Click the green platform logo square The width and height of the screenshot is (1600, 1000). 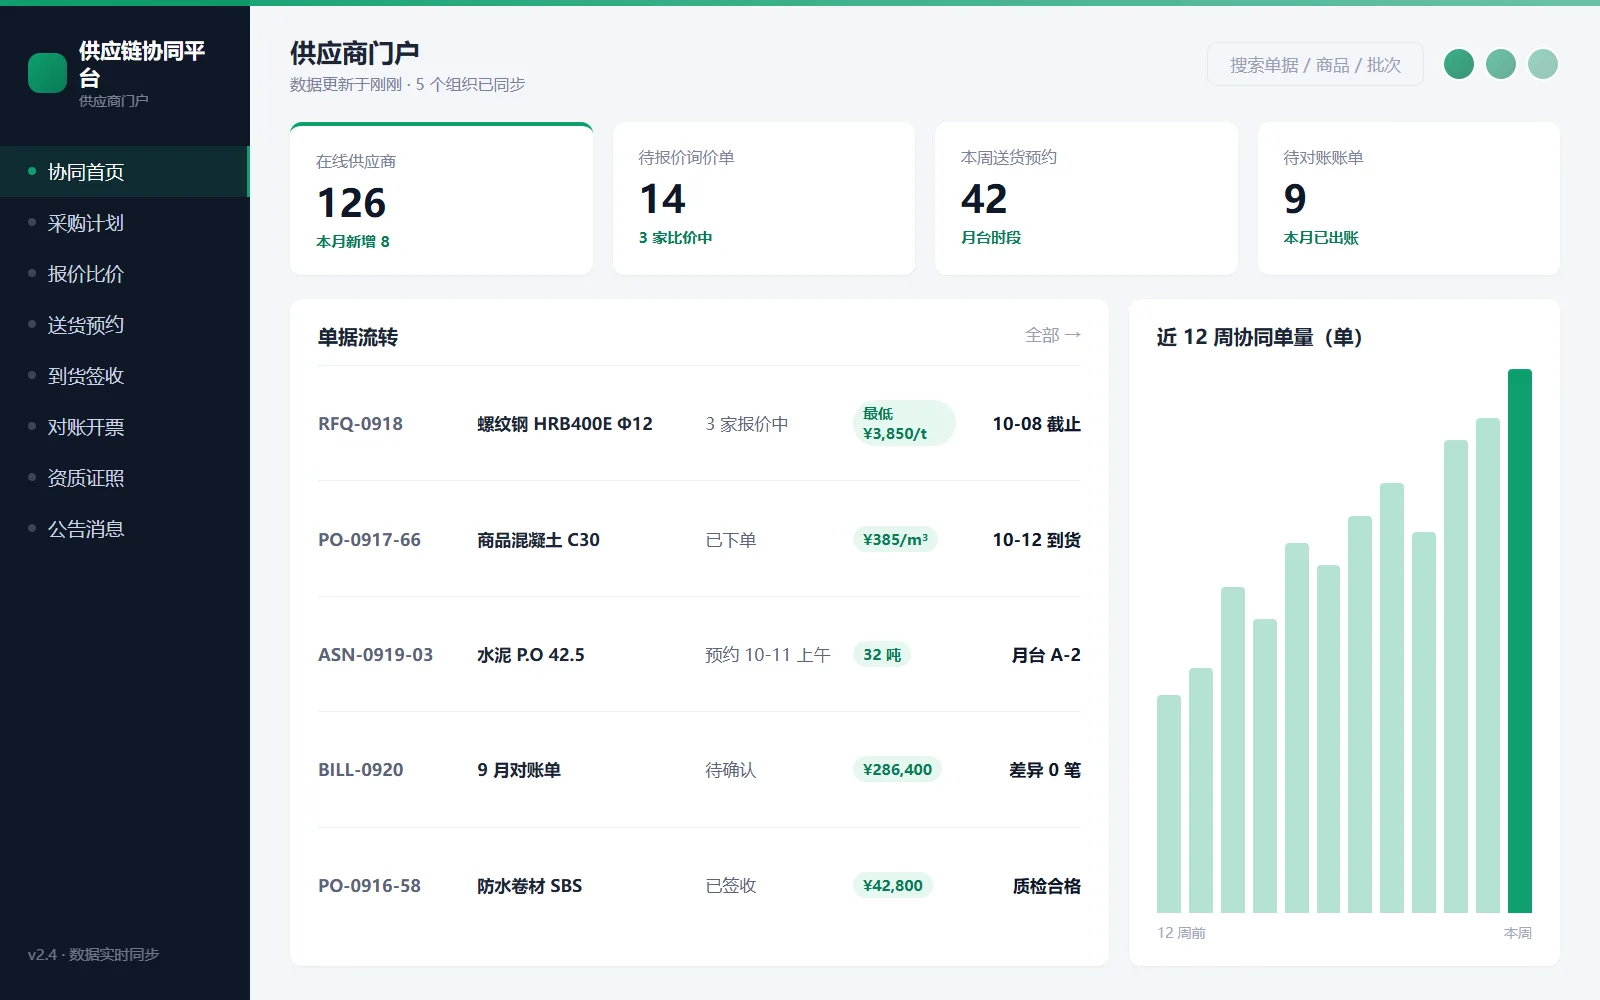pyautogui.click(x=47, y=73)
